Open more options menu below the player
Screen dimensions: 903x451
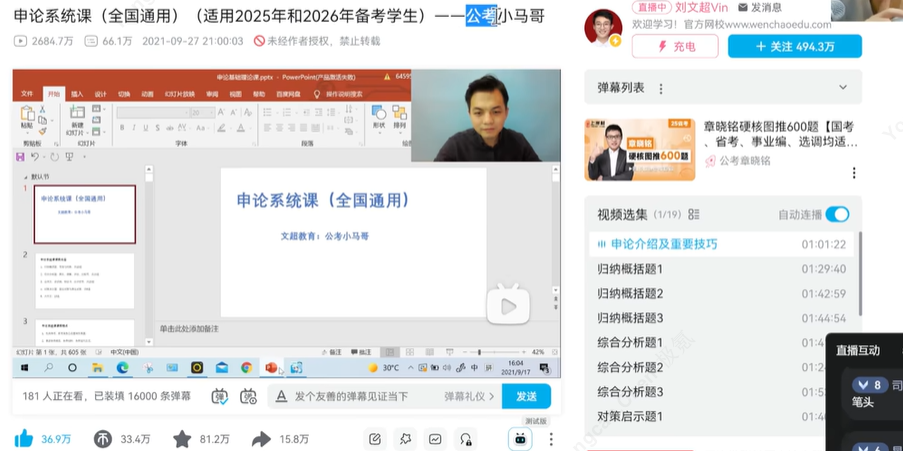point(551,439)
